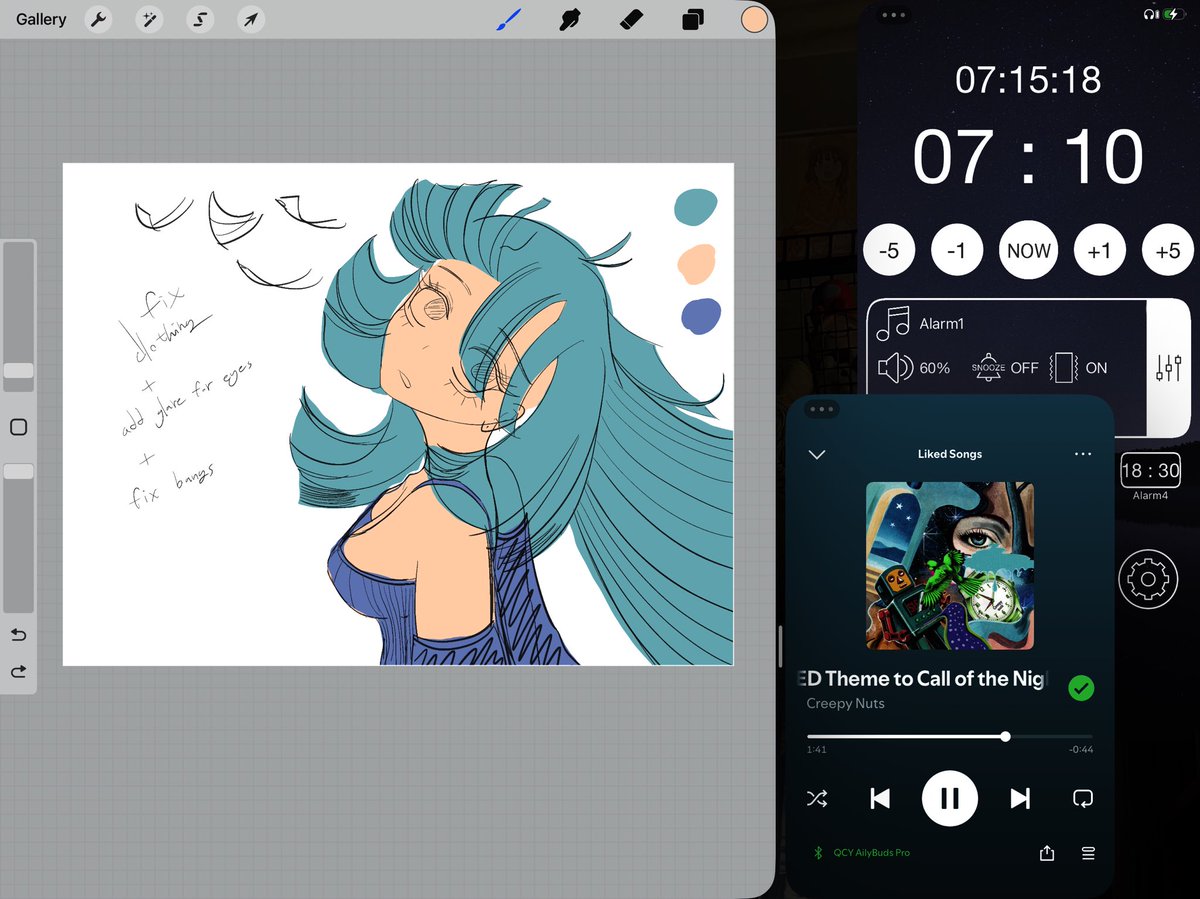Screen dimensions: 1200x899
Task: Tap the headphones status icon
Action: [x=1150, y=15]
